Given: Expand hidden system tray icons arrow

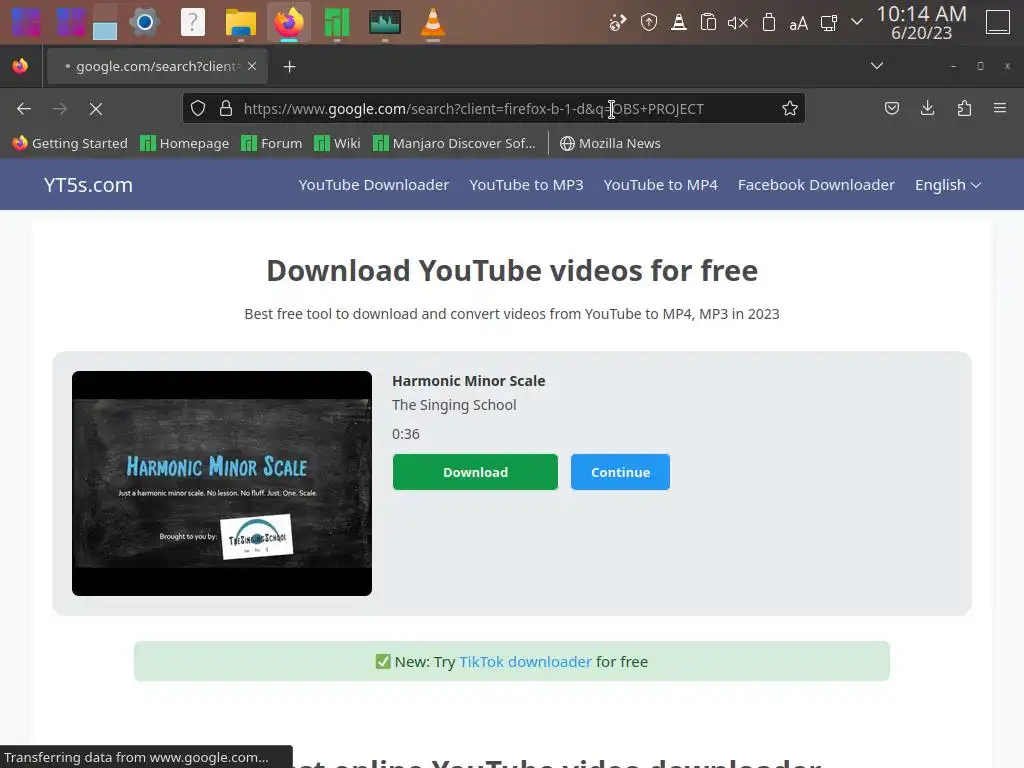Looking at the screenshot, I should pos(857,22).
